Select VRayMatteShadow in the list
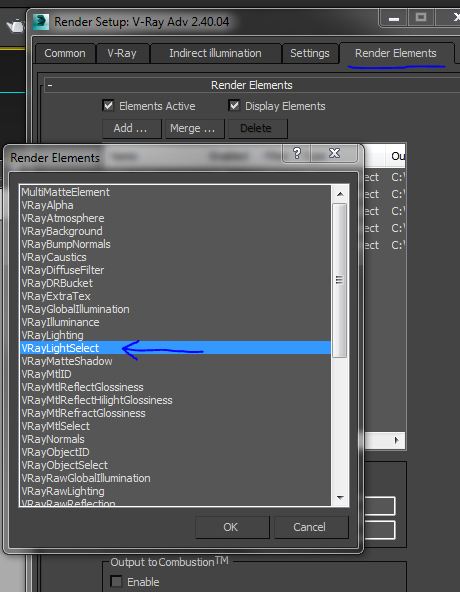This screenshot has width=460, height=592. point(66,361)
